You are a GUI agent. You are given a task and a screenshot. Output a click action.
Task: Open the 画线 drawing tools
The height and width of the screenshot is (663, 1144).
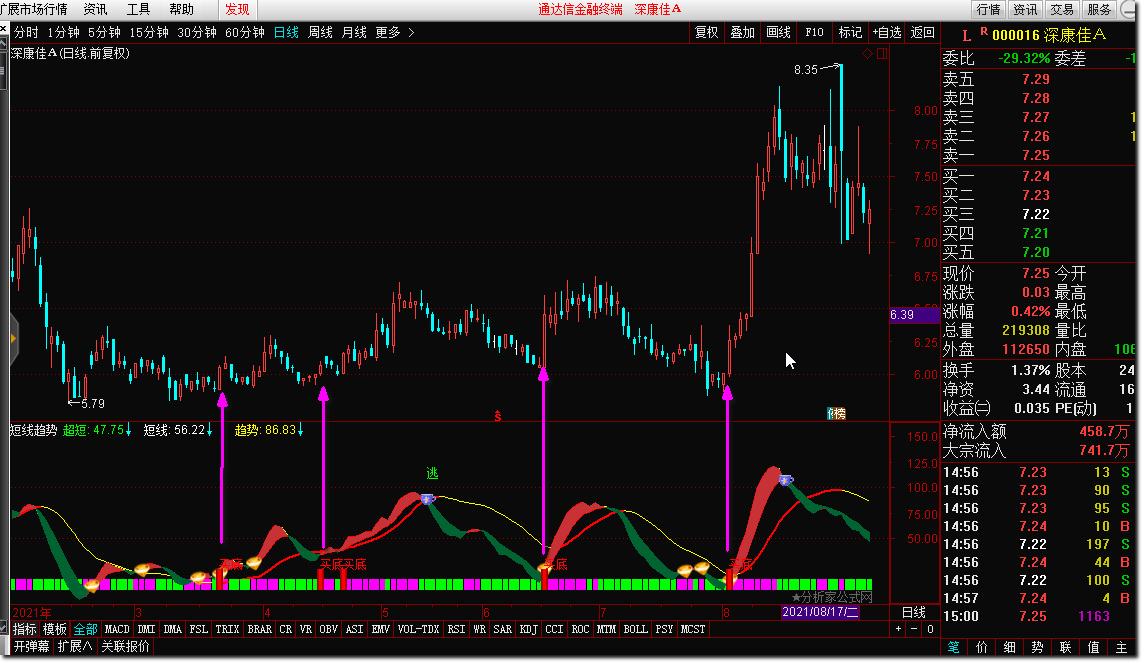point(778,32)
